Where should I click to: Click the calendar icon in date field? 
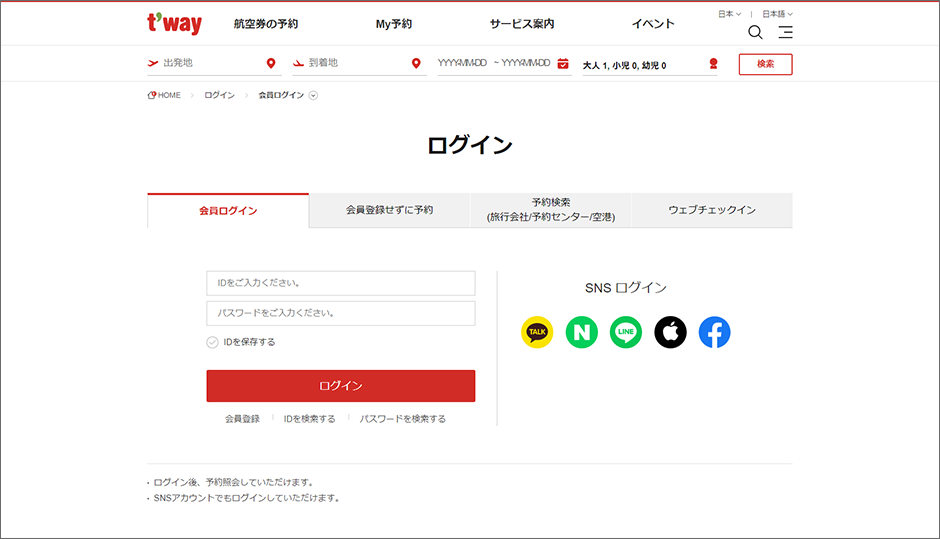tap(563, 64)
